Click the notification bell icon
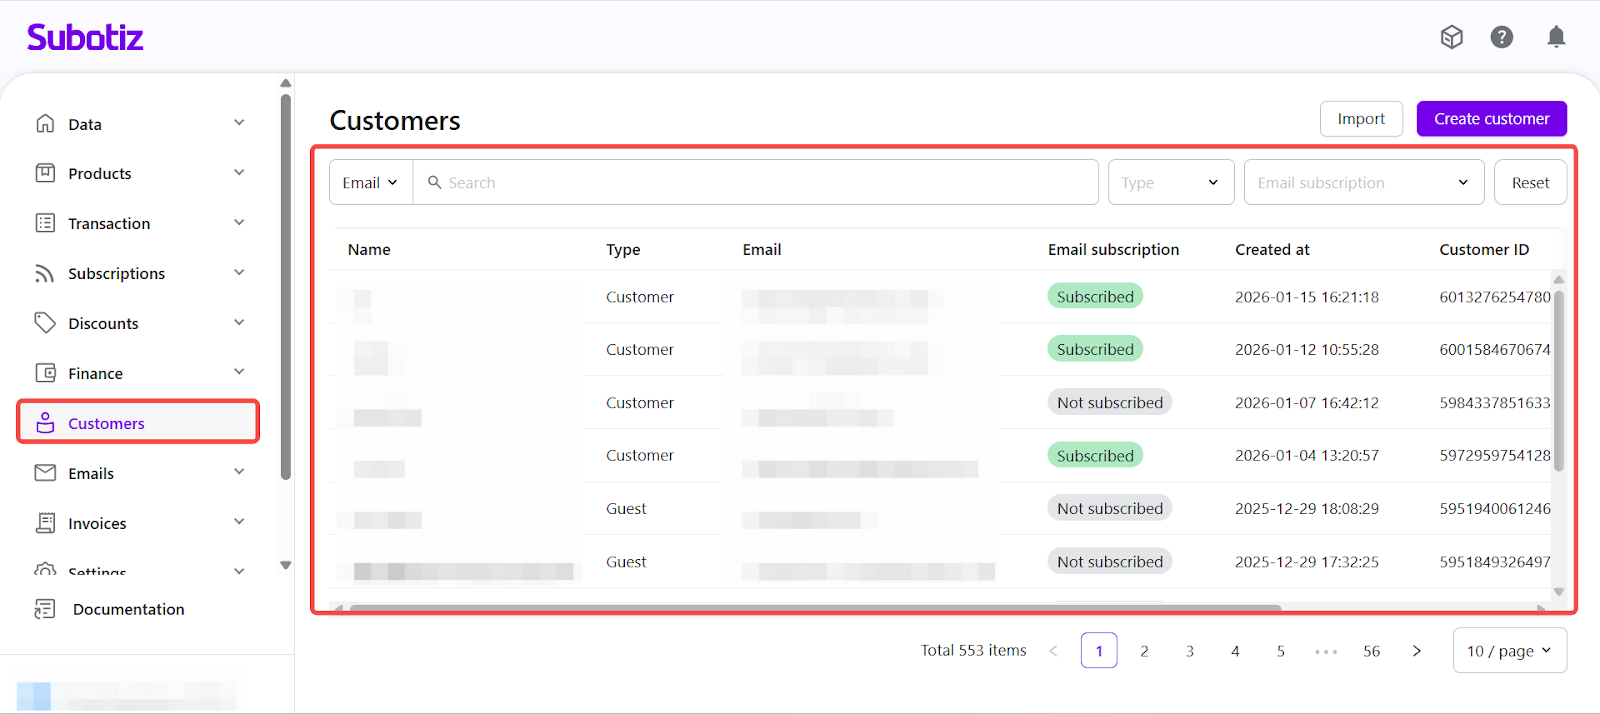The width and height of the screenshot is (1600, 714). (x=1556, y=37)
